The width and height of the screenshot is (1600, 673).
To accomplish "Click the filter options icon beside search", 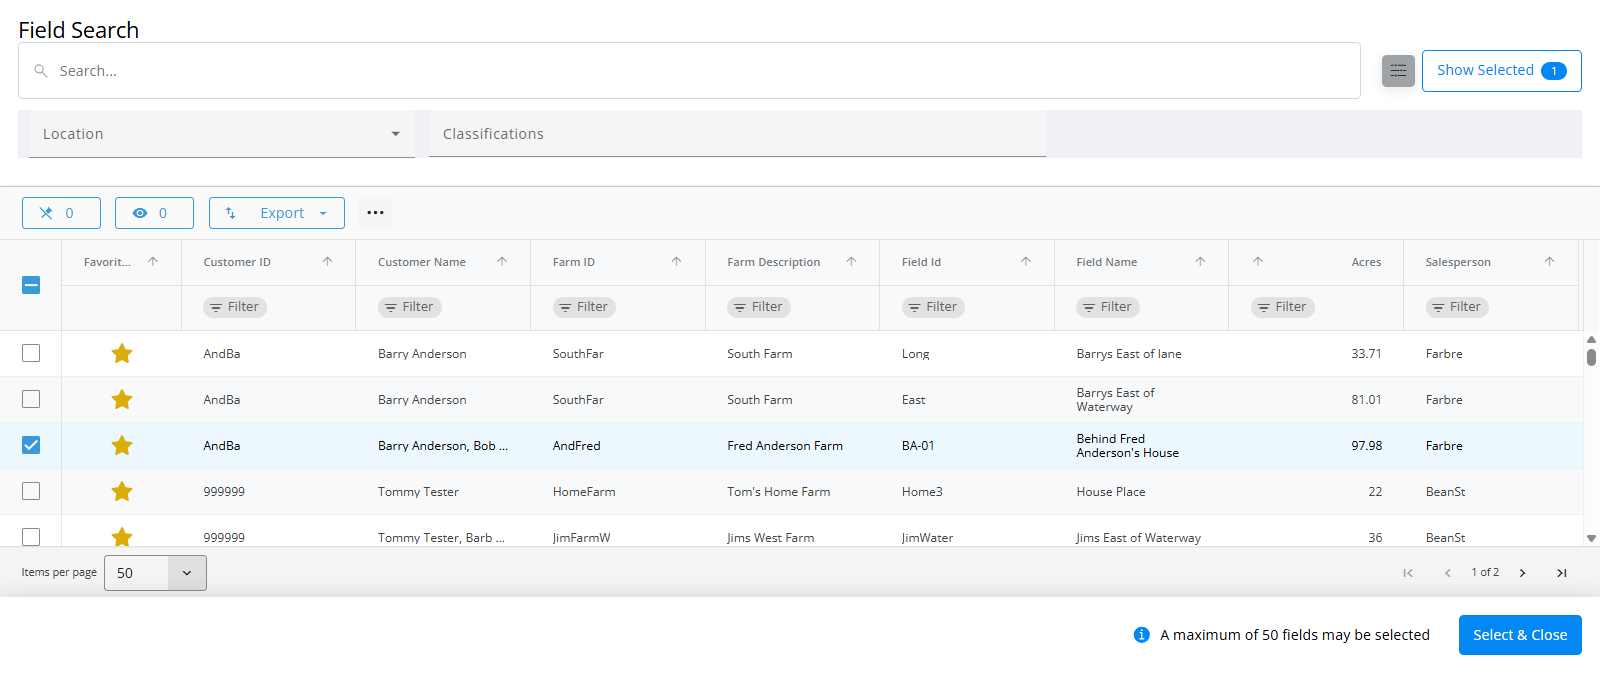I will coord(1398,71).
